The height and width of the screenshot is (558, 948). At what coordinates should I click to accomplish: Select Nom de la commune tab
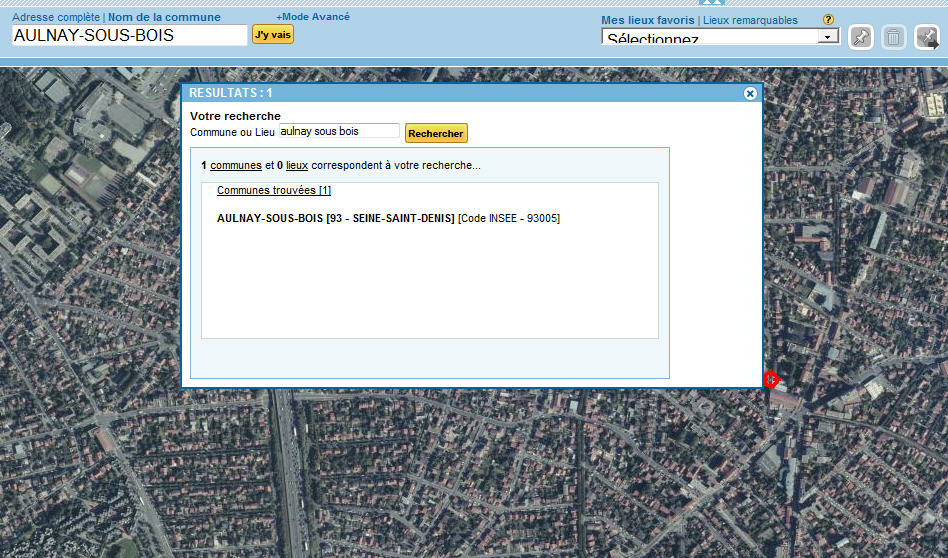click(x=164, y=17)
